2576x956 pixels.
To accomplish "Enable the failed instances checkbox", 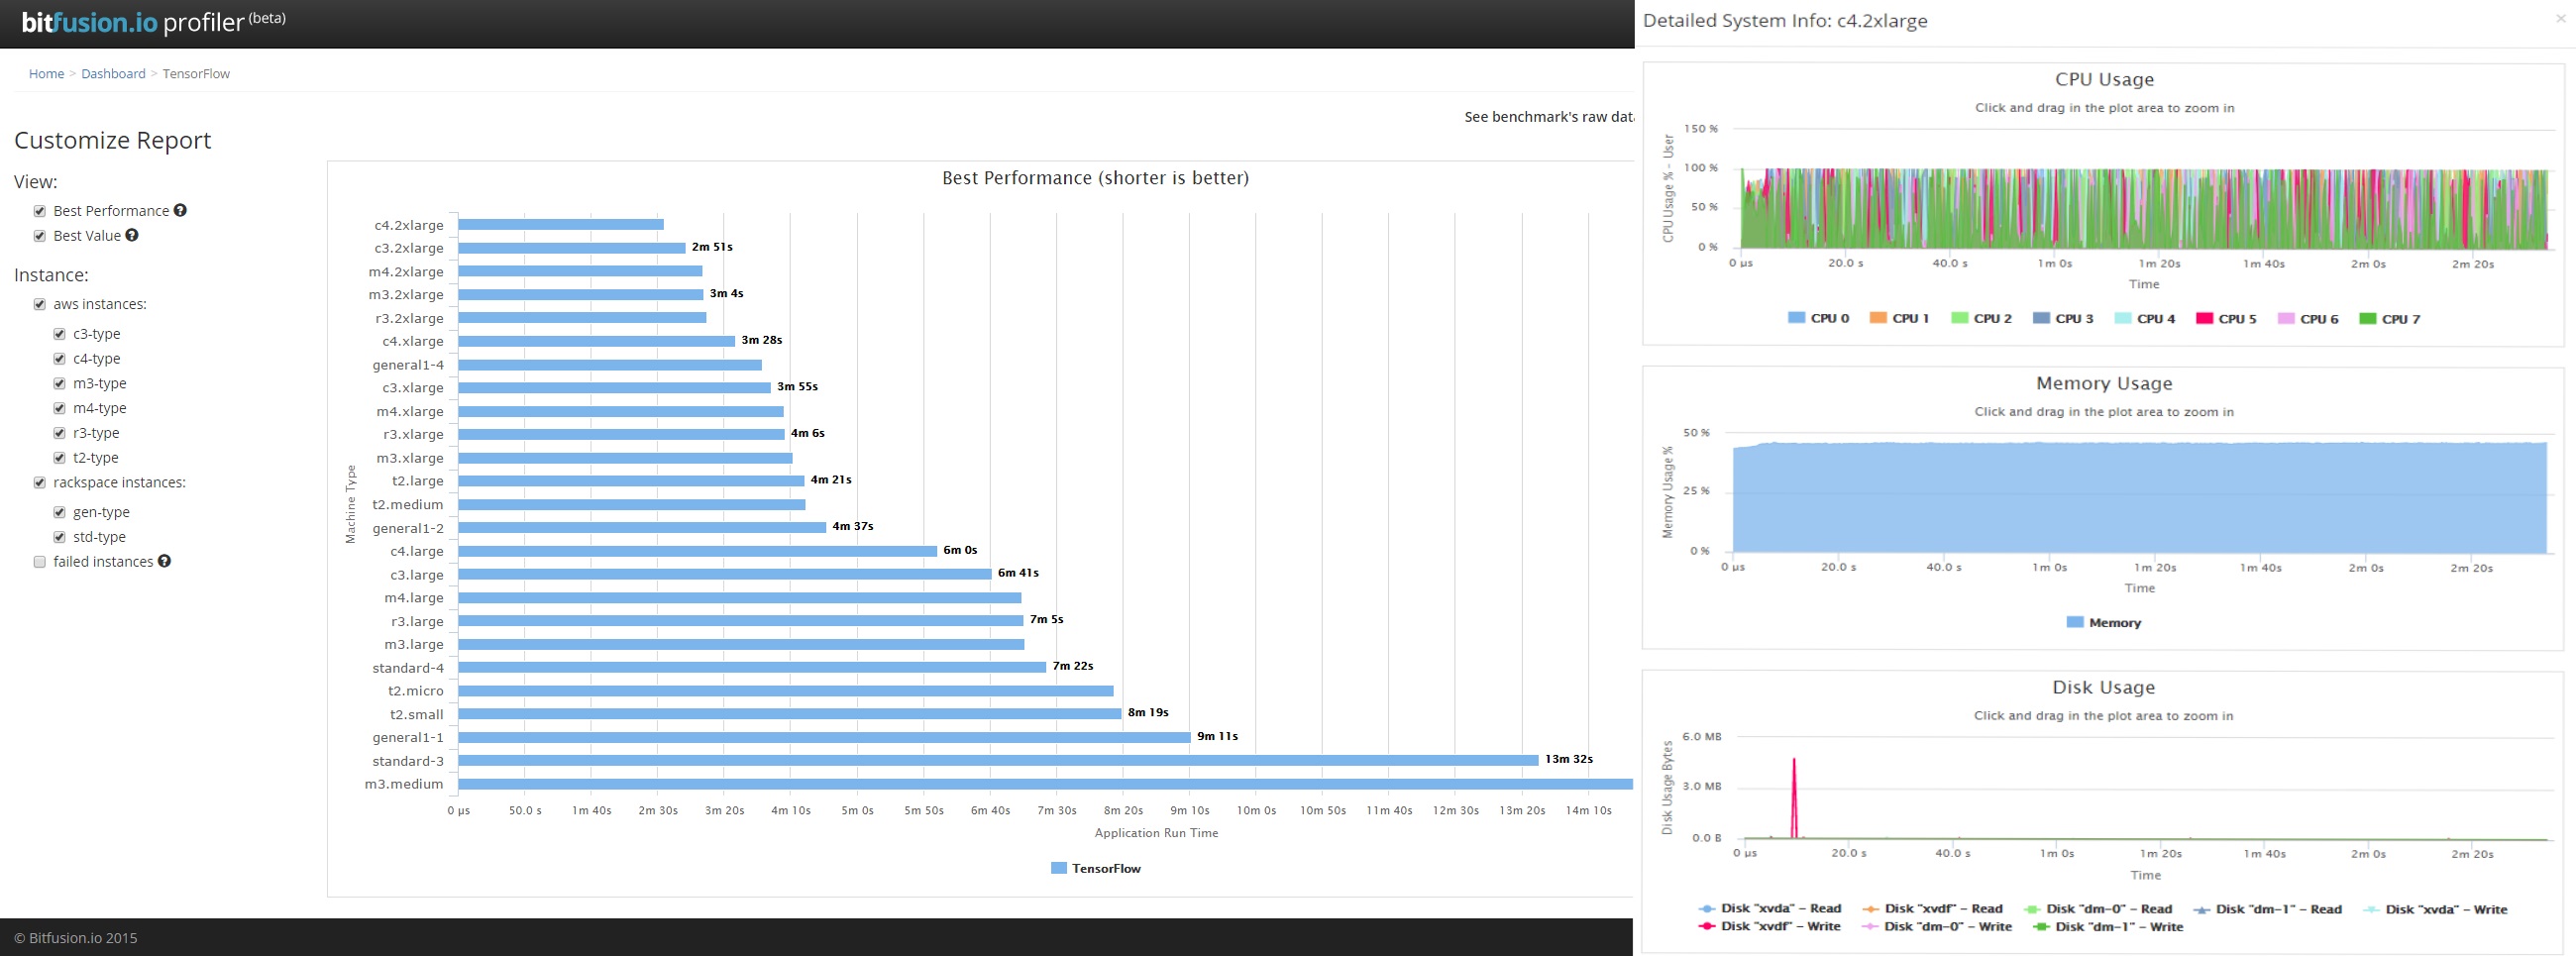I will [40, 562].
